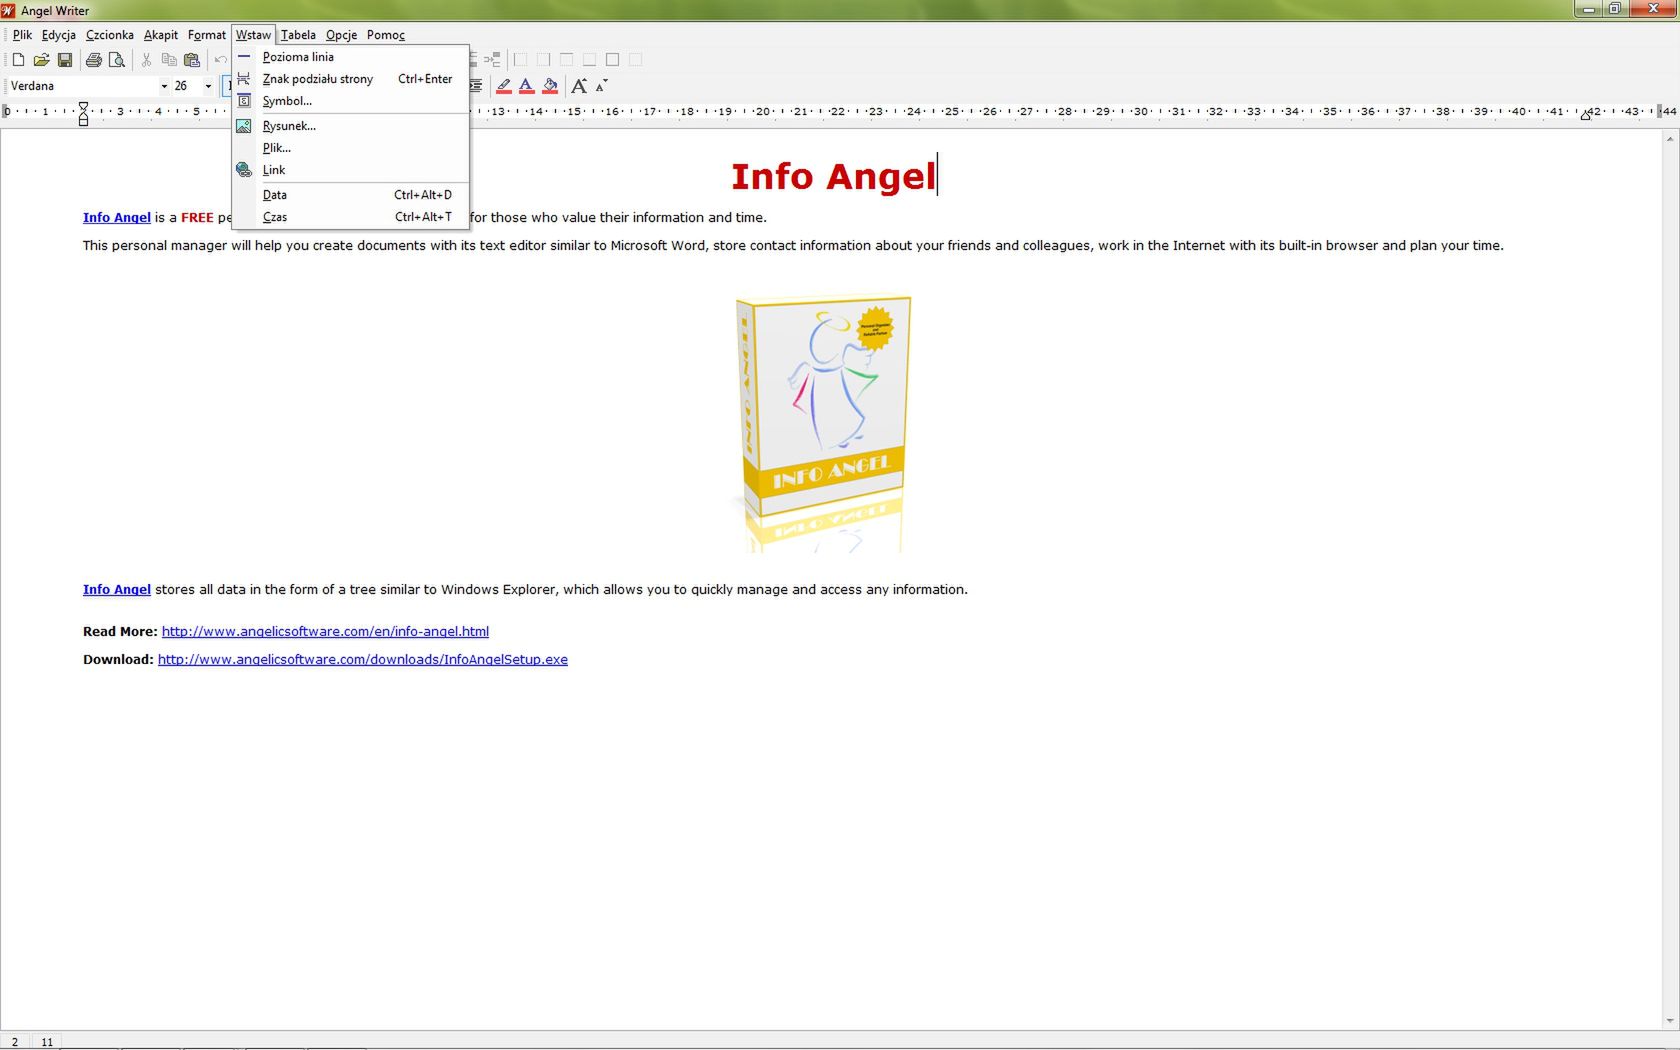Image resolution: width=1680 pixels, height=1050 pixels.
Task: Choose Data from the Wstaw menu
Action: coord(350,195)
